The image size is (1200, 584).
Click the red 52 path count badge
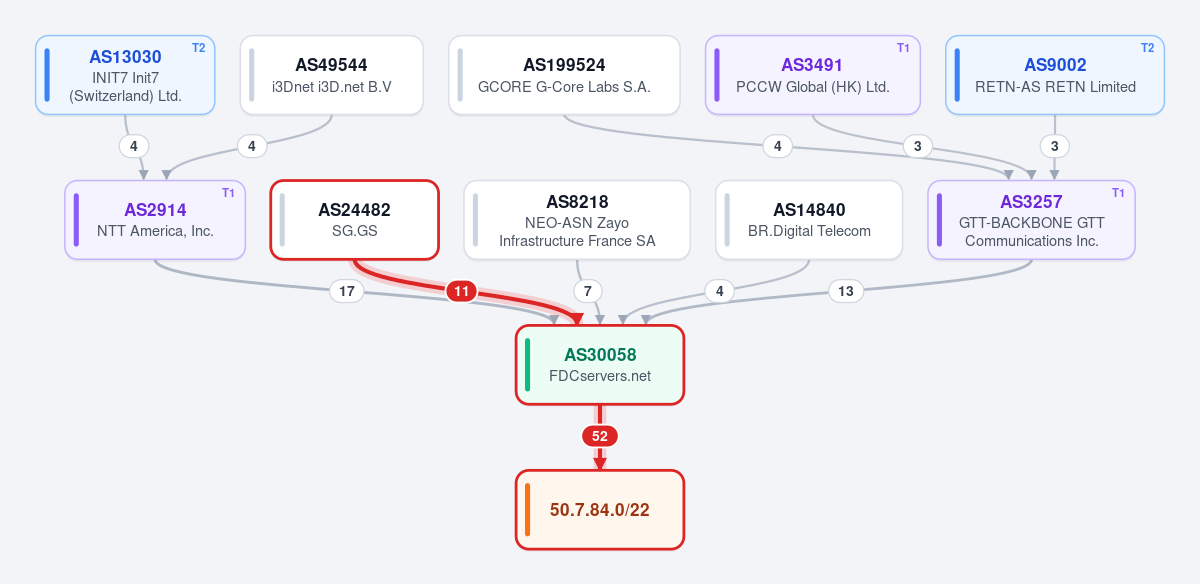[600, 436]
